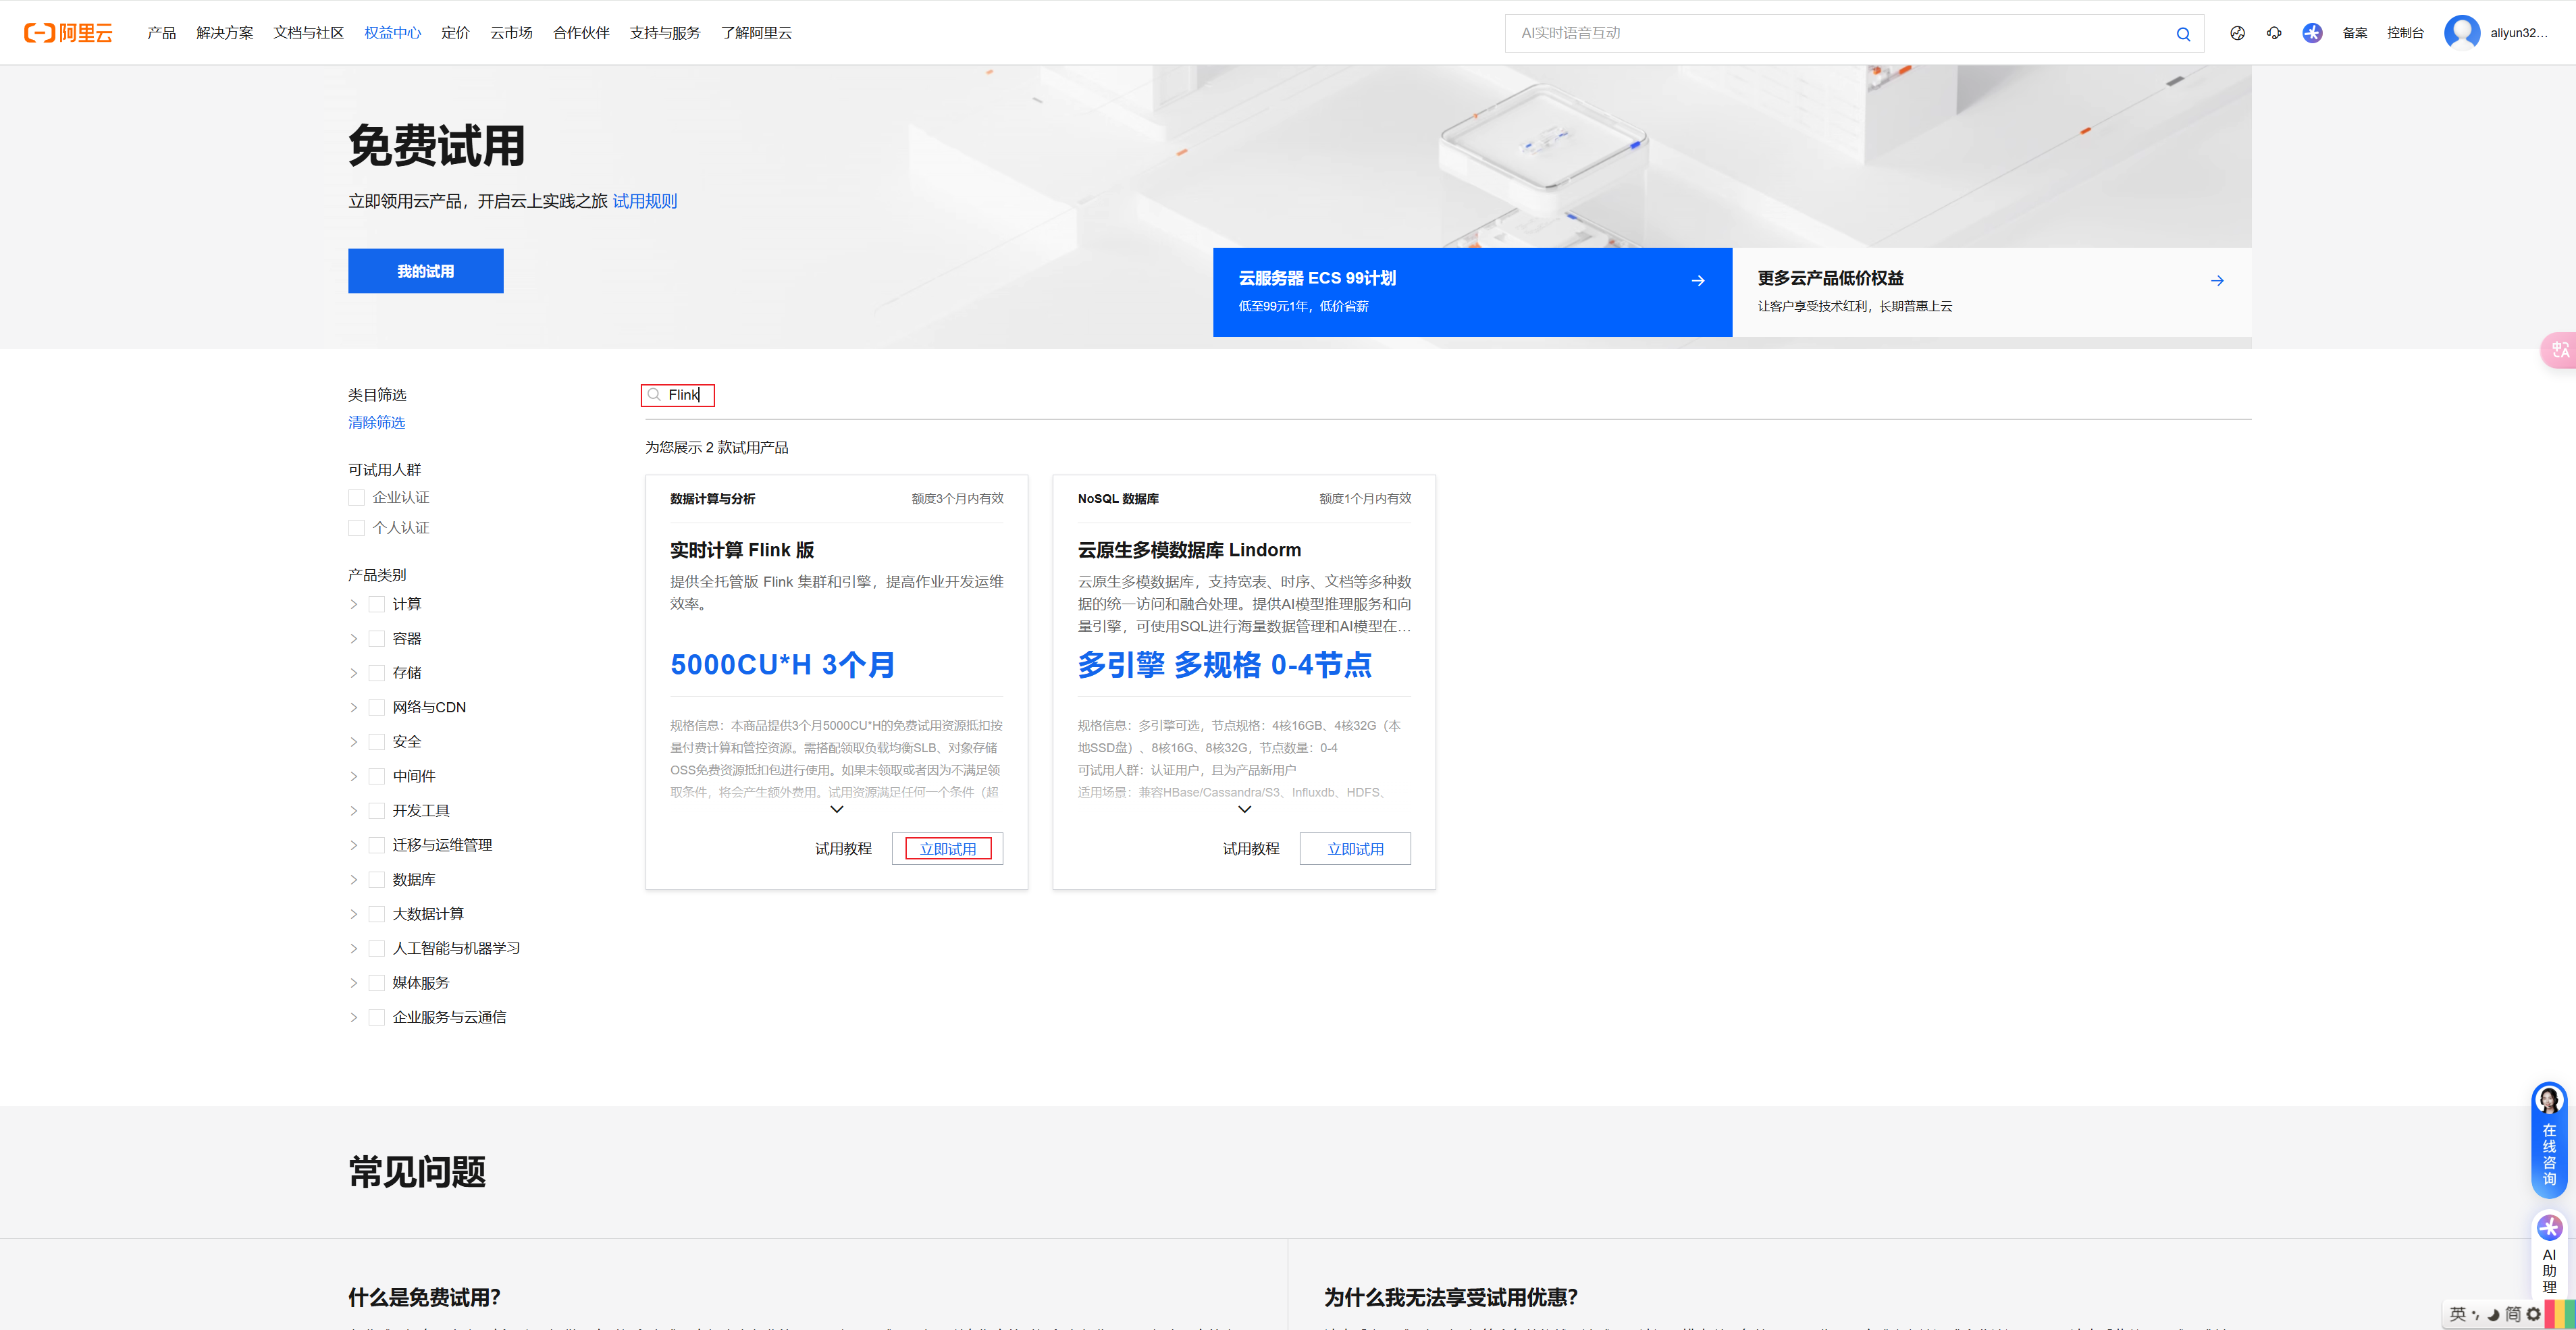
Task: Open the 支持与服务 menu
Action: (x=665, y=33)
